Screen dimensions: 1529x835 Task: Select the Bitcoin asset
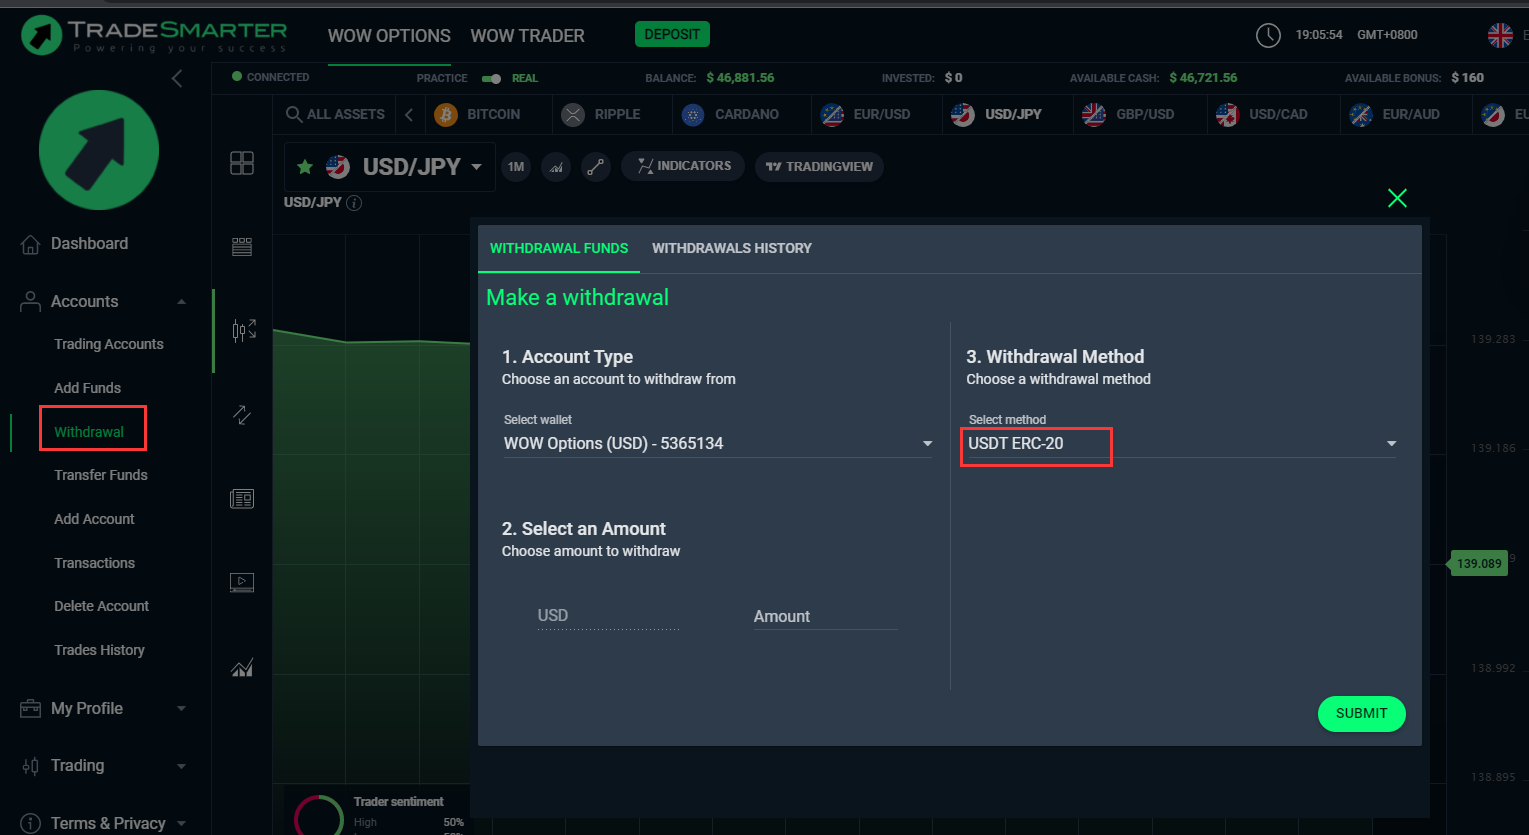478,114
